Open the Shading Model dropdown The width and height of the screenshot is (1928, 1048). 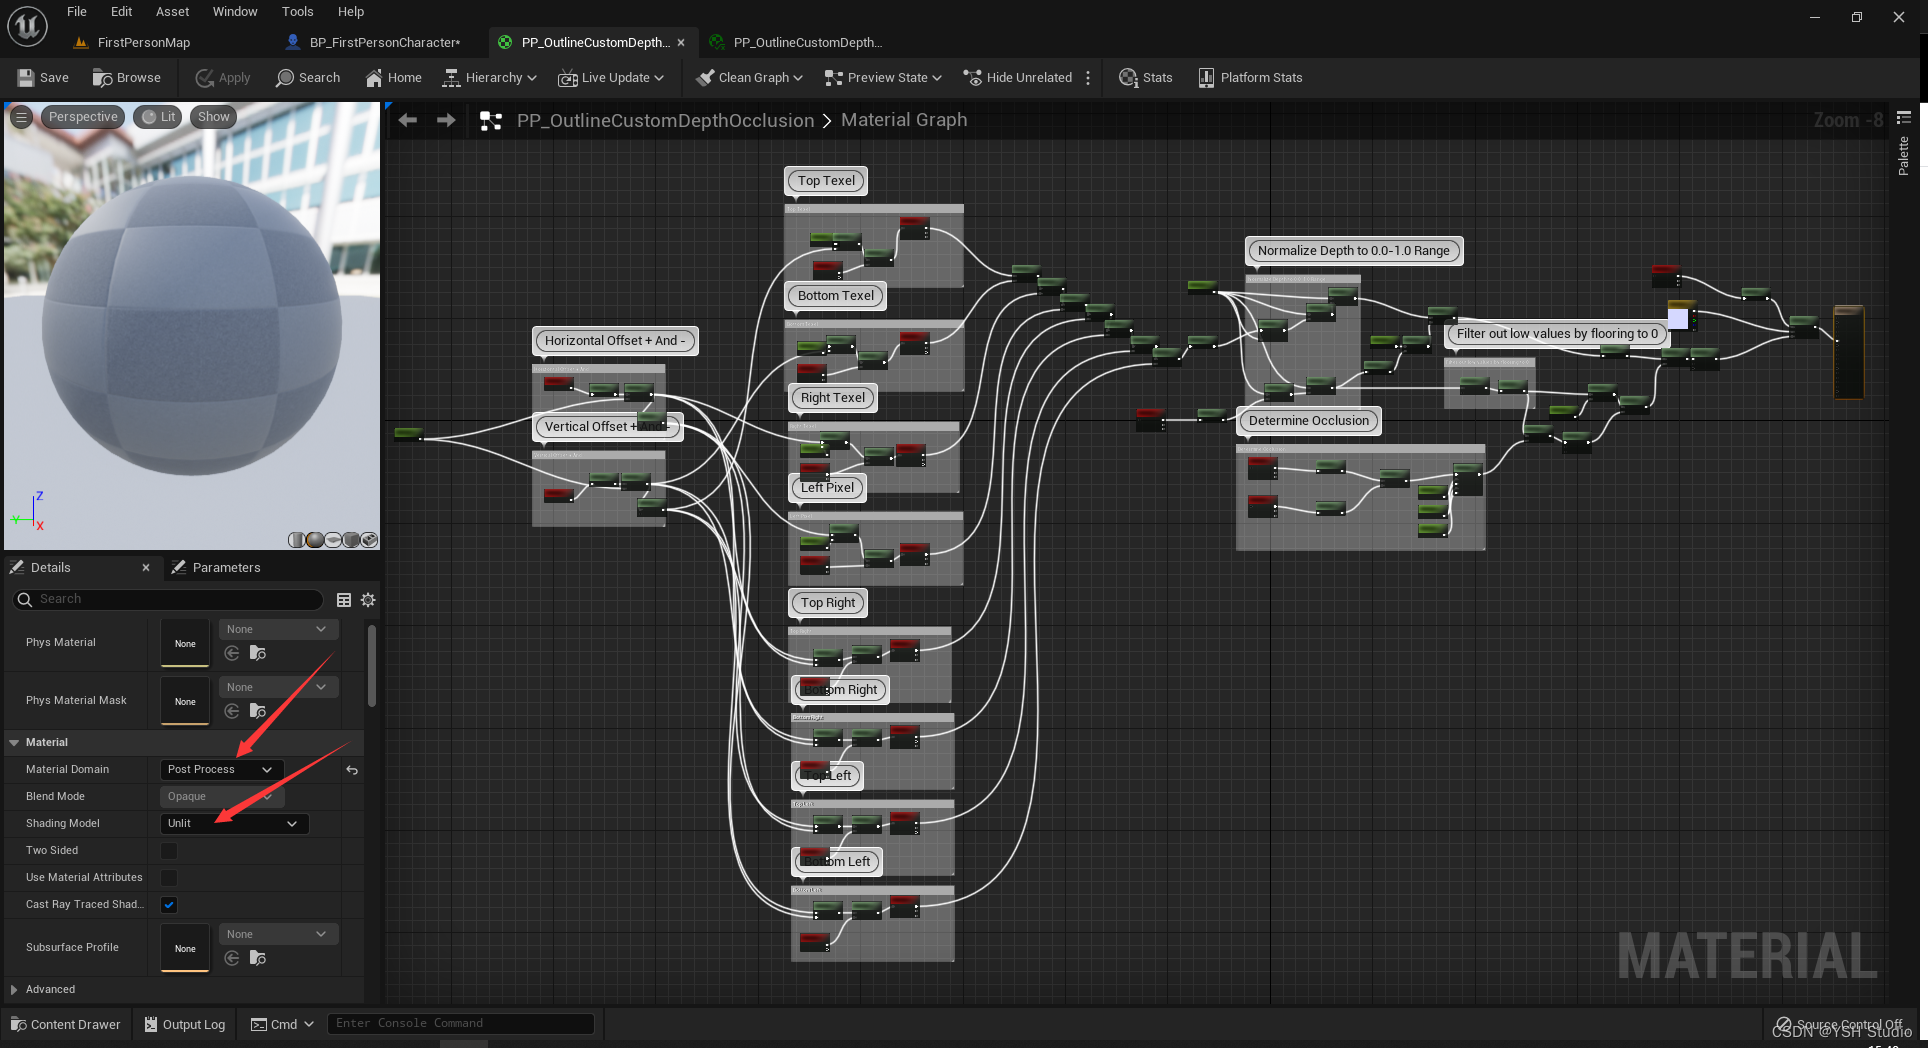(x=234, y=824)
